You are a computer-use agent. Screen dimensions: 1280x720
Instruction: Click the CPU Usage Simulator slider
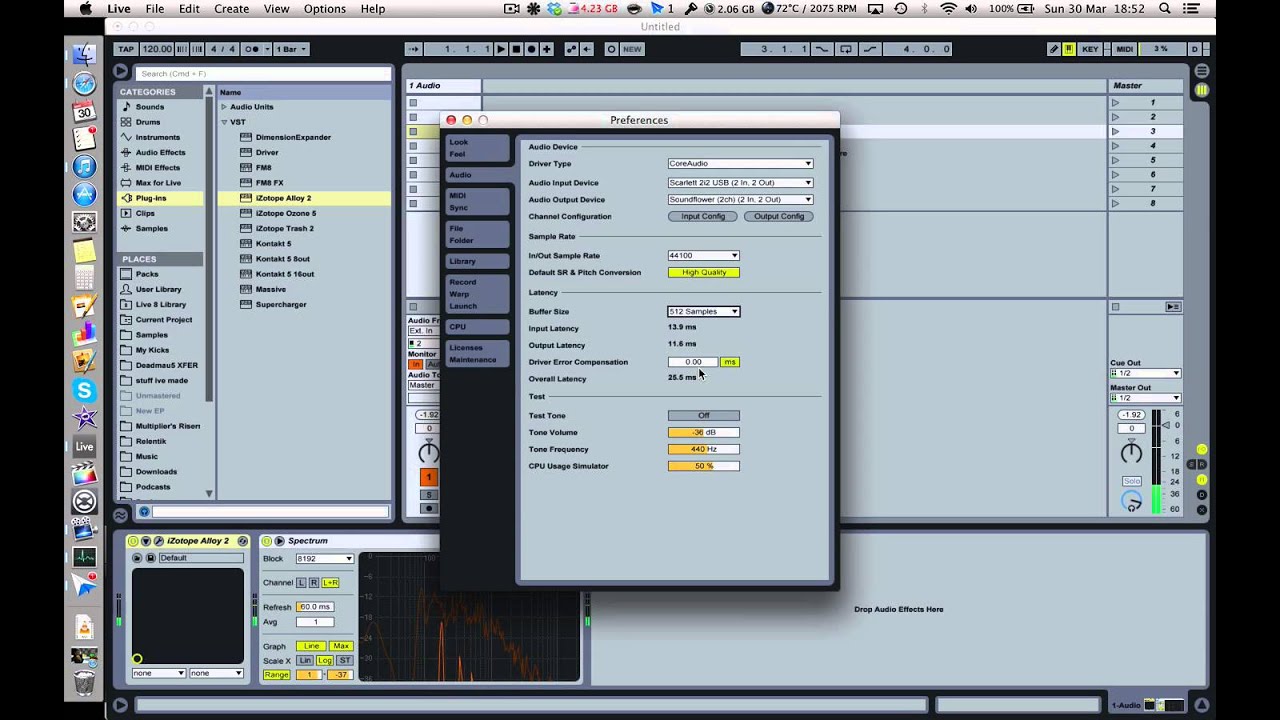(704, 466)
